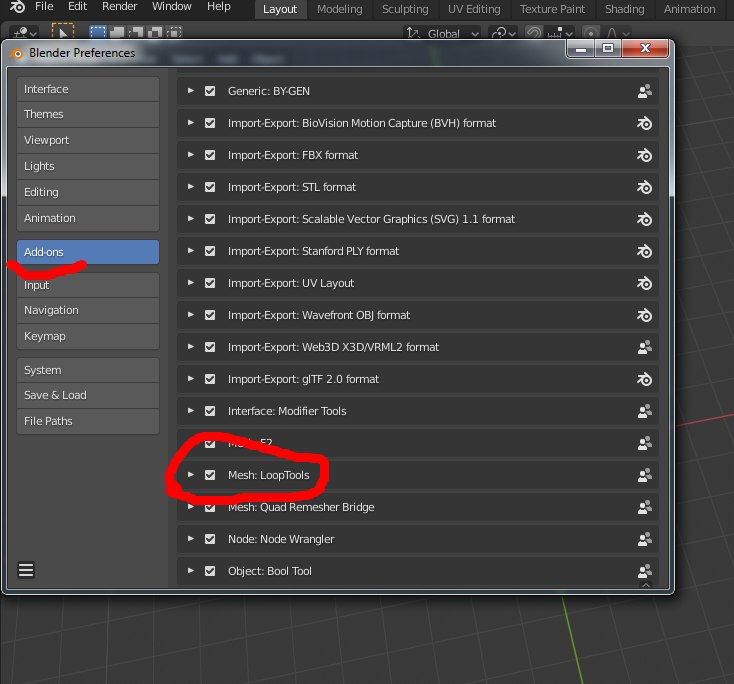Open the proportional falloff curve menu

point(617,33)
